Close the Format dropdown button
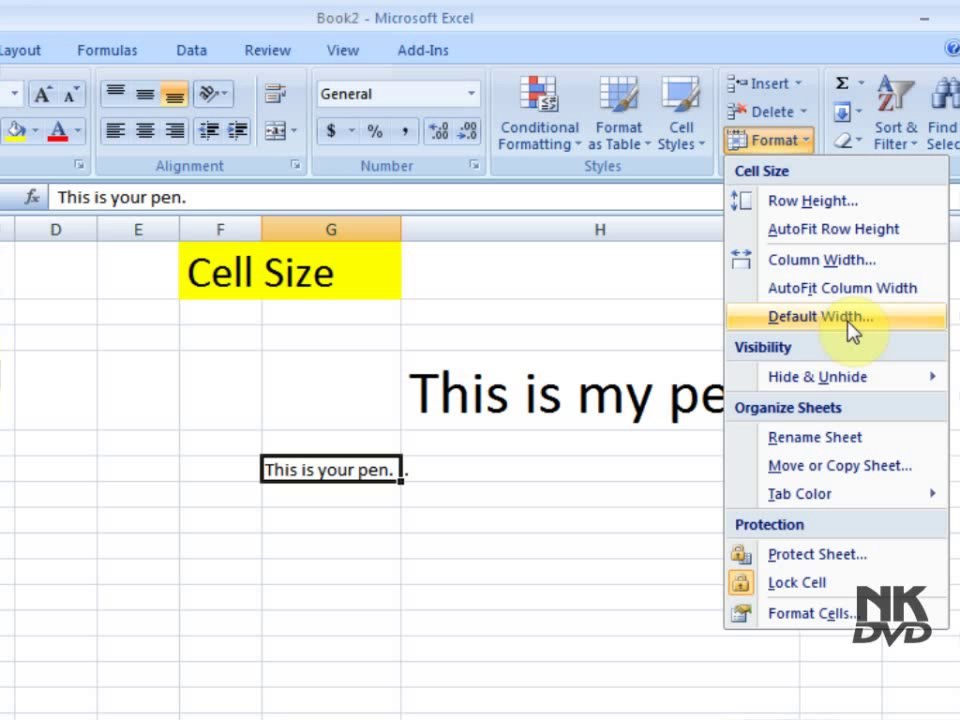The image size is (960, 720). click(x=769, y=140)
